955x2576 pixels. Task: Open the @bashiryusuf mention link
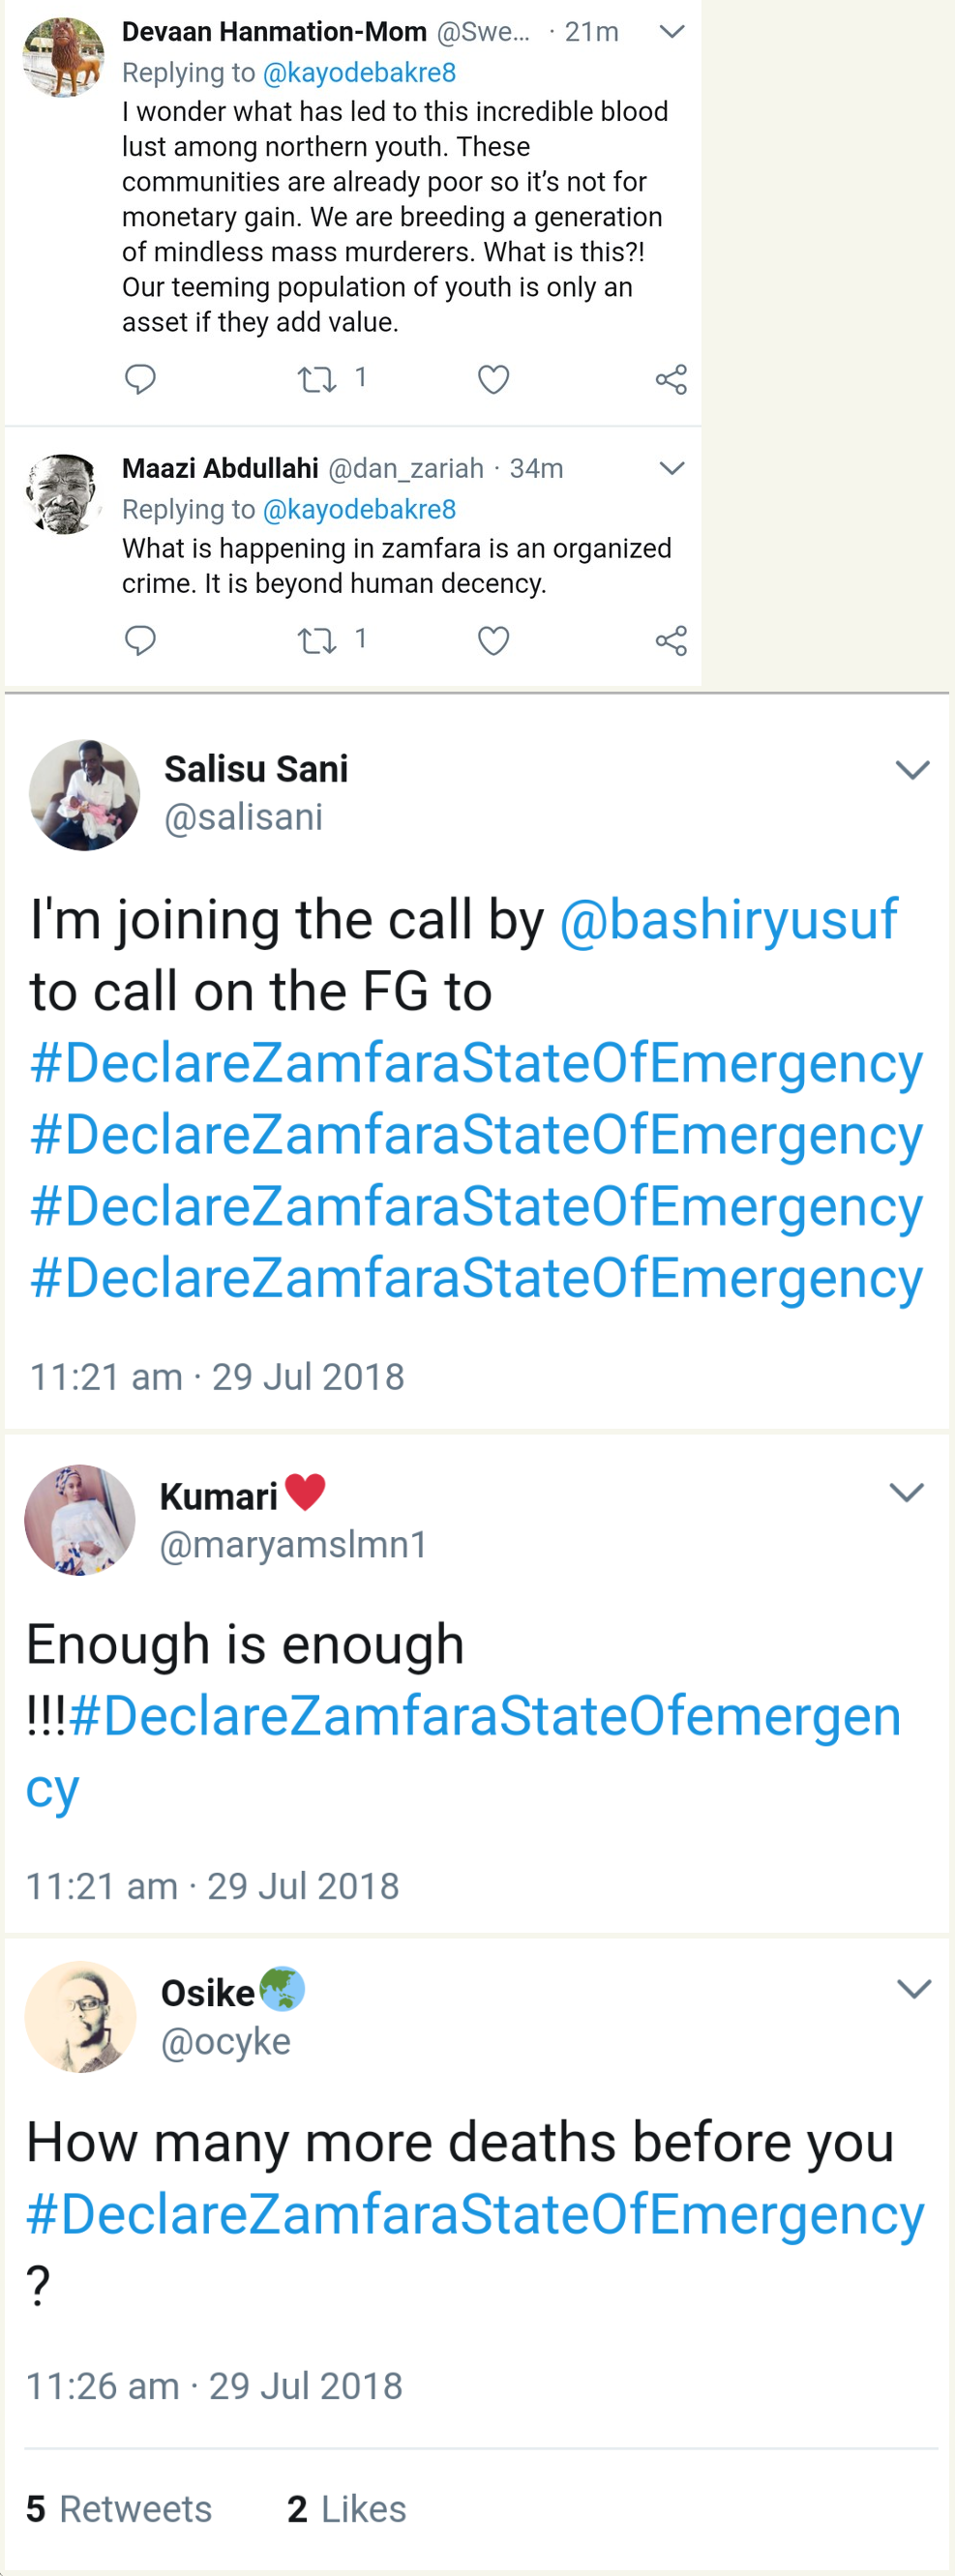(x=728, y=919)
